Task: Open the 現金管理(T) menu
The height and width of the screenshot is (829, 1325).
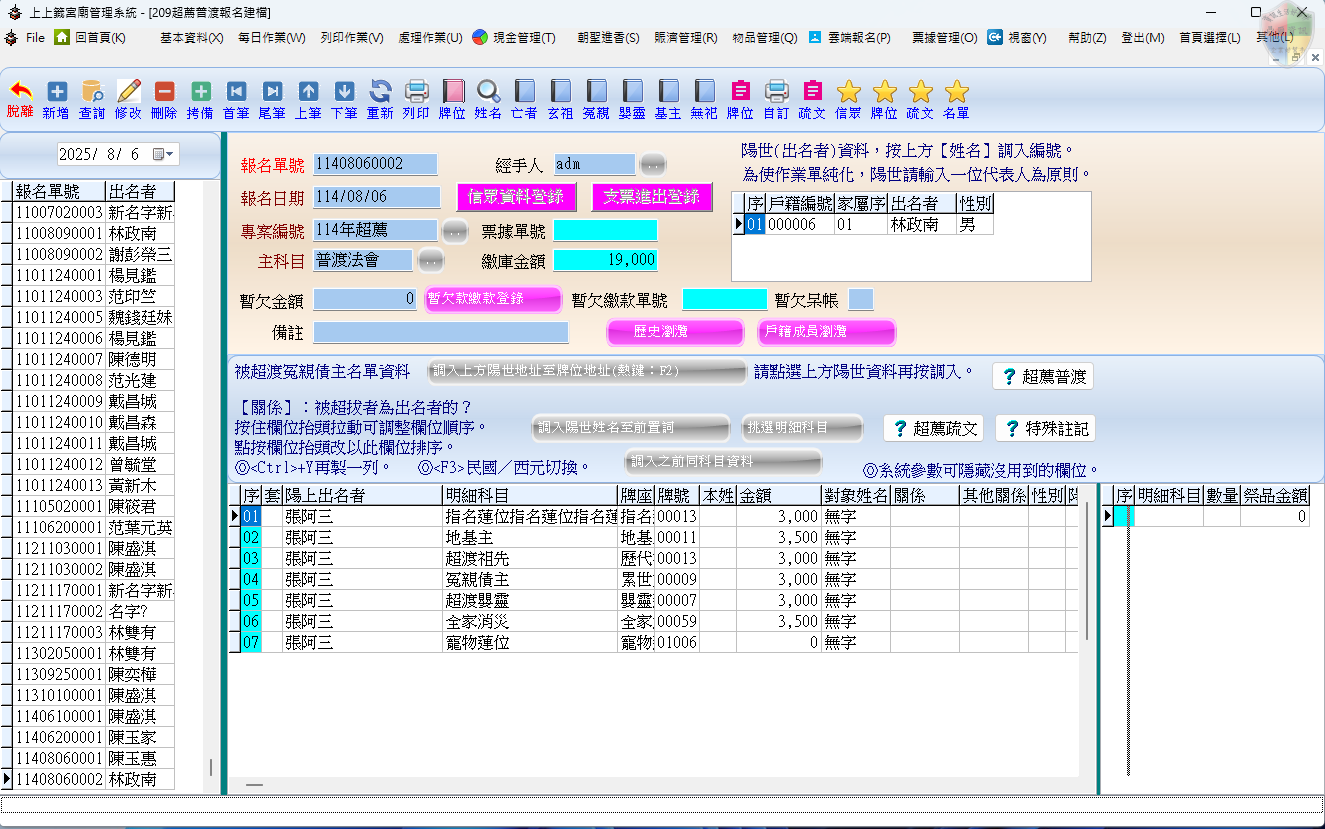Action: [x=513, y=38]
